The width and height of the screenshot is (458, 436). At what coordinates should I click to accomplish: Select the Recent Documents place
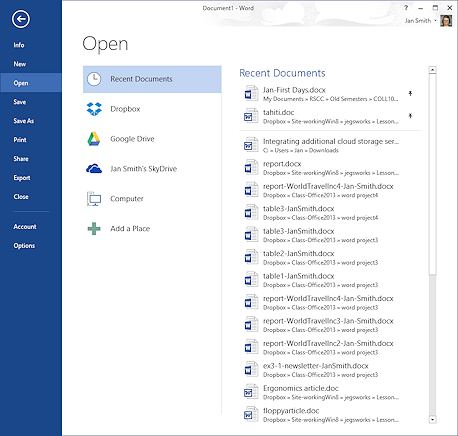(x=152, y=79)
